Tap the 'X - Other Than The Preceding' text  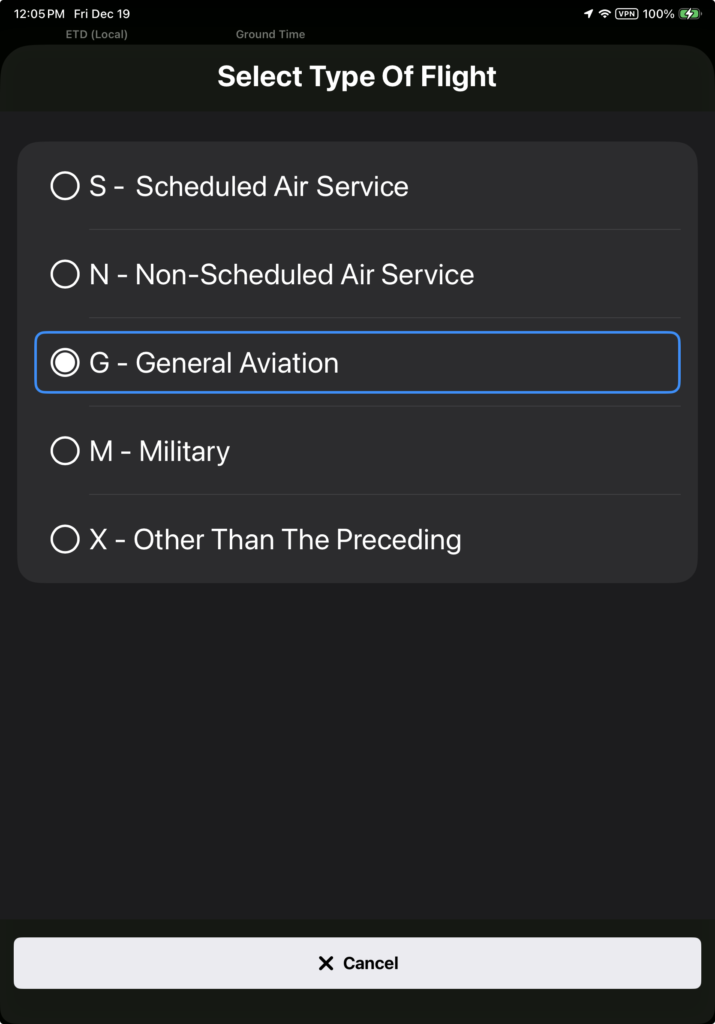(x=275, y=539)
